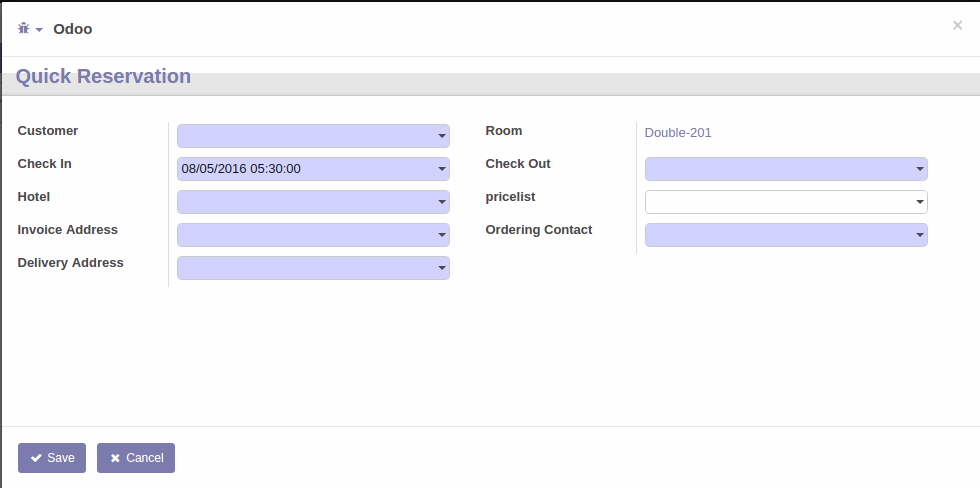Click the Customer input field

313,136
